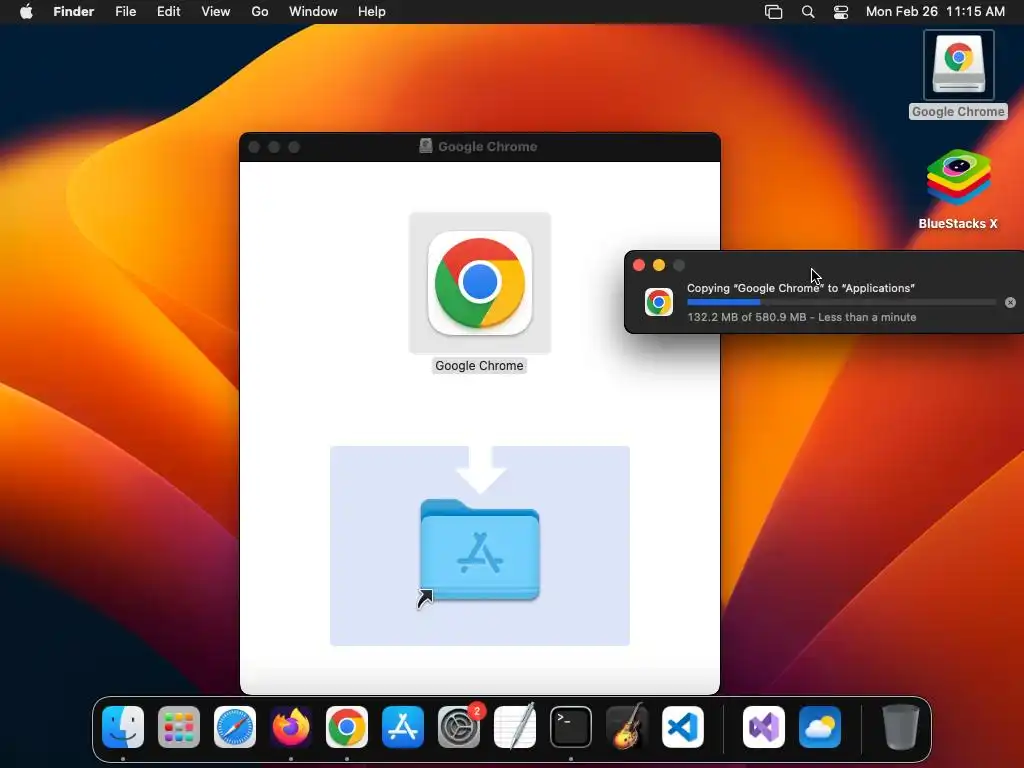Open Google Chrome from the Dock
The width and height of the screenshot is (1024, 768).
[x=347, y=727]
